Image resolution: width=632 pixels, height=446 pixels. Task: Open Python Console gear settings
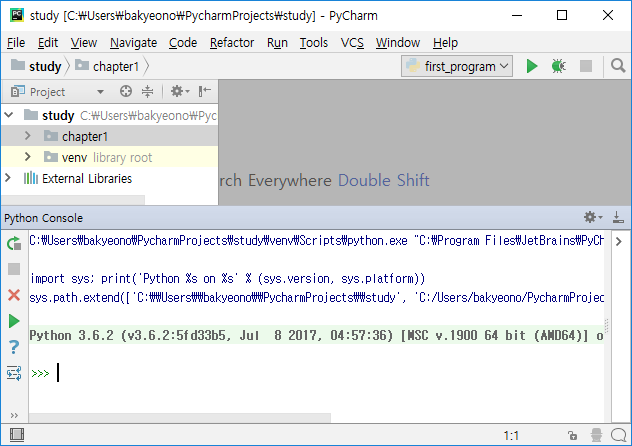coord(593,218)
